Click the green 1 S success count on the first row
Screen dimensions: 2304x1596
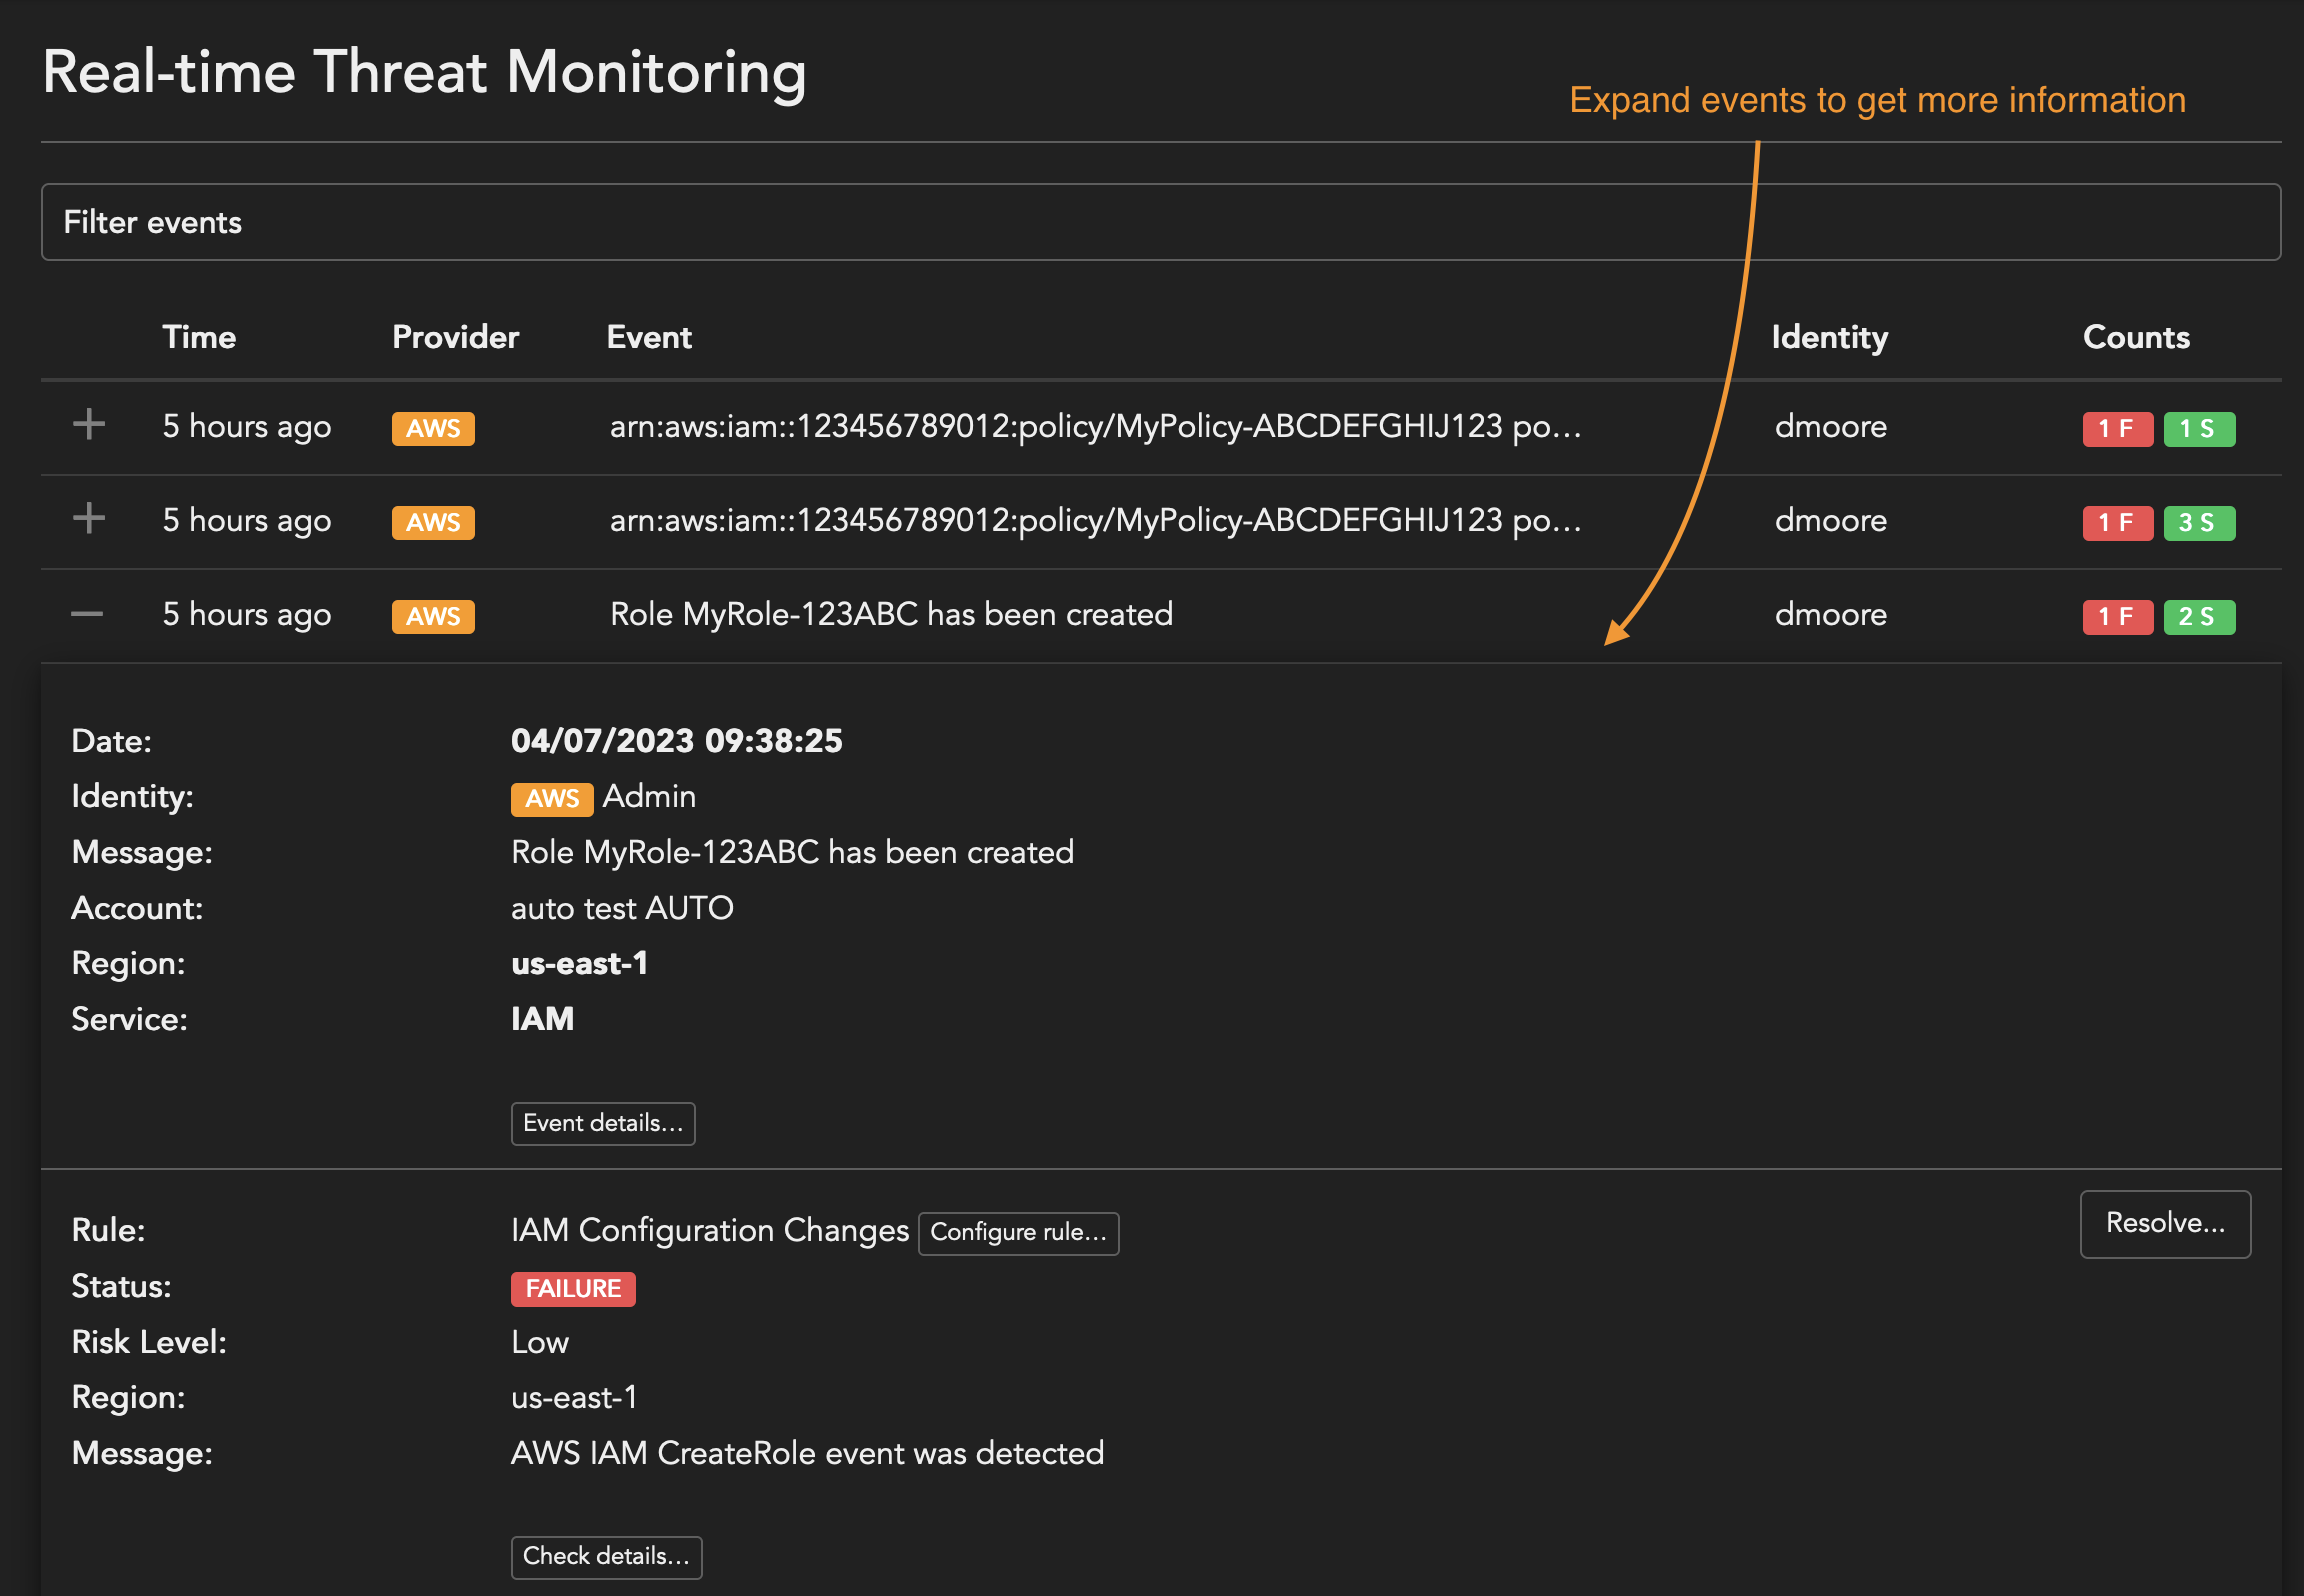tap(2198, 428)
